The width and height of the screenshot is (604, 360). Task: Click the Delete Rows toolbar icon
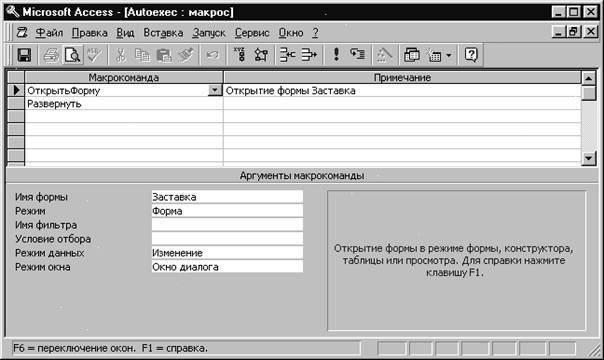click(x=309, y=55)
